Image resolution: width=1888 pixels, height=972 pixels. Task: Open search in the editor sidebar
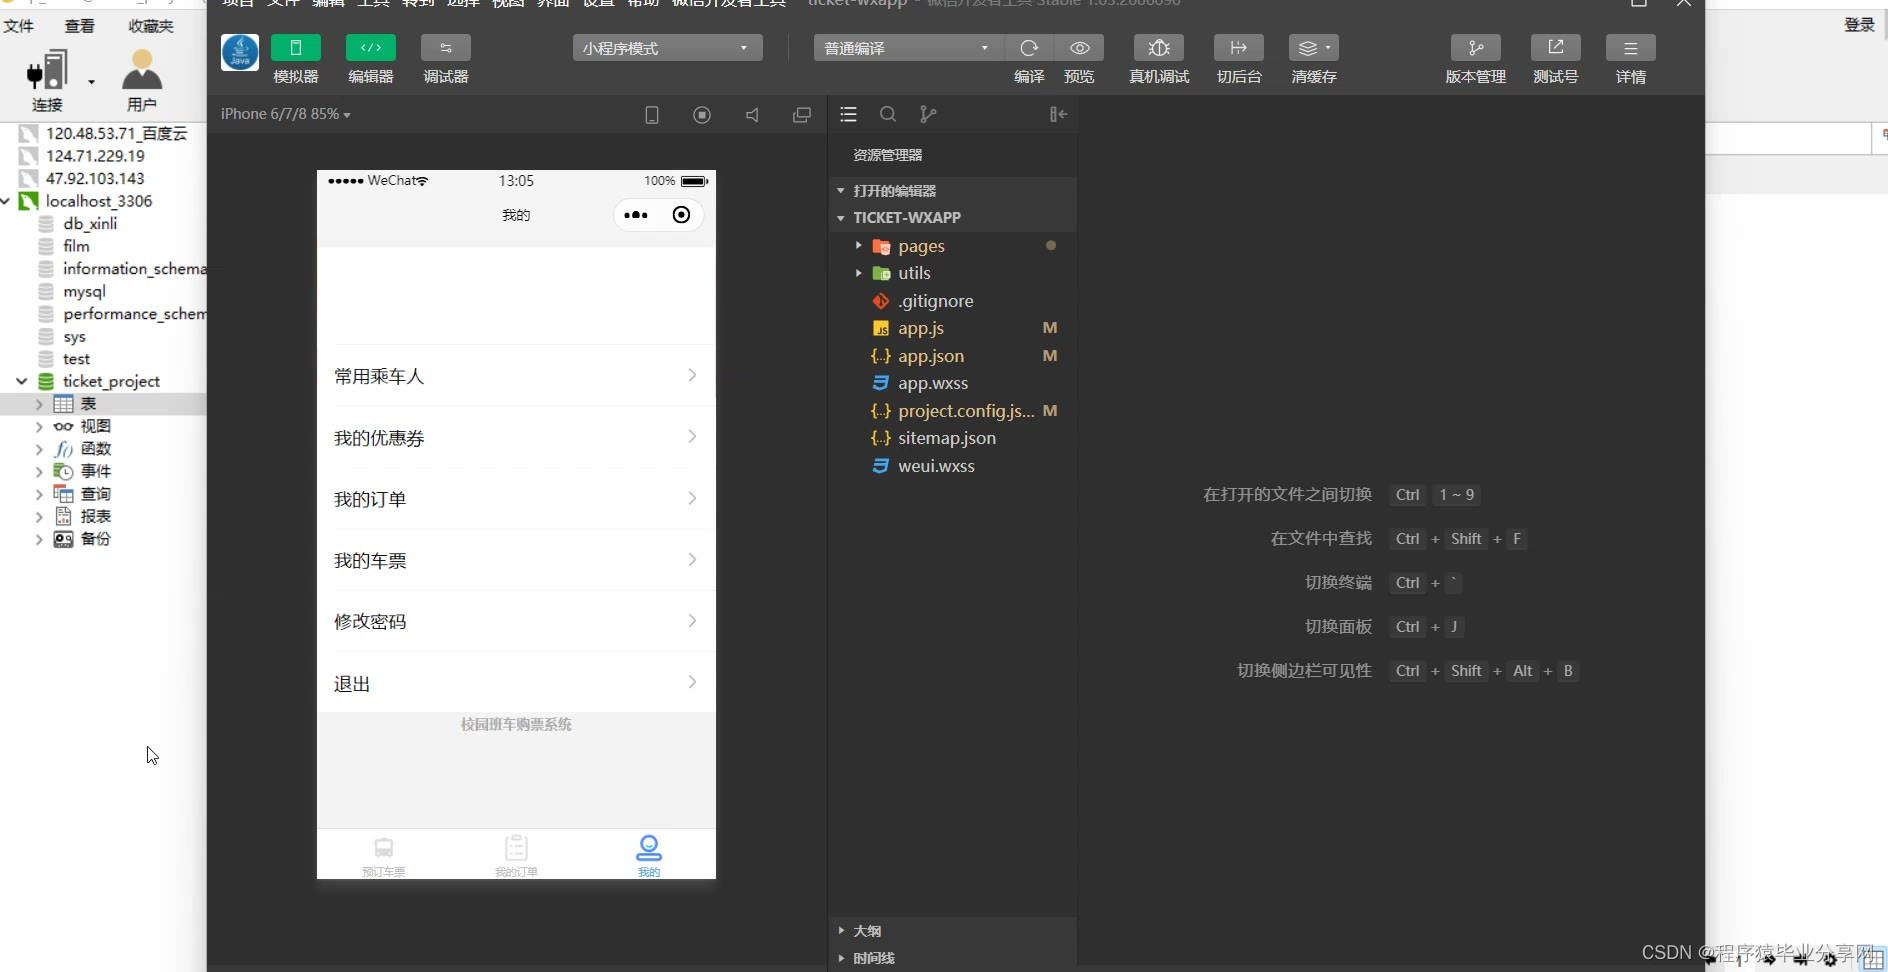tap(888, 115)
